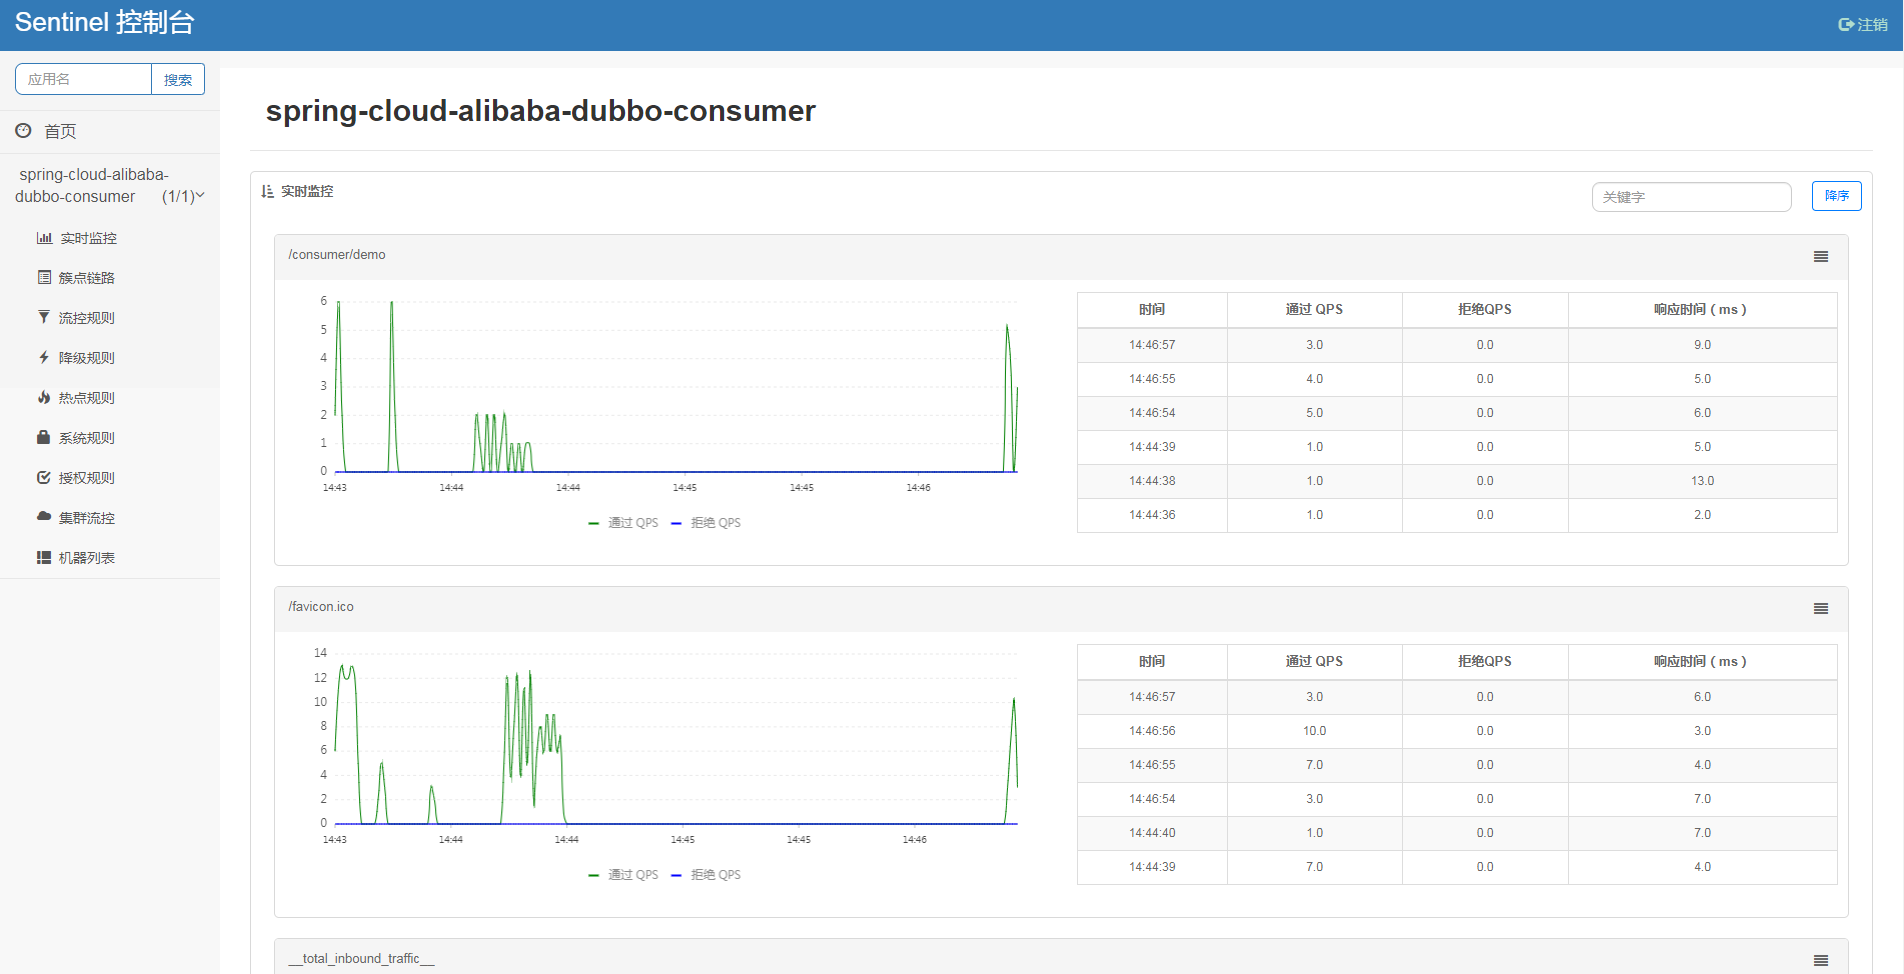Select 系统规则 in the sidebar
The width and height of the screenshot is (1904, 974).
(87, 438)
